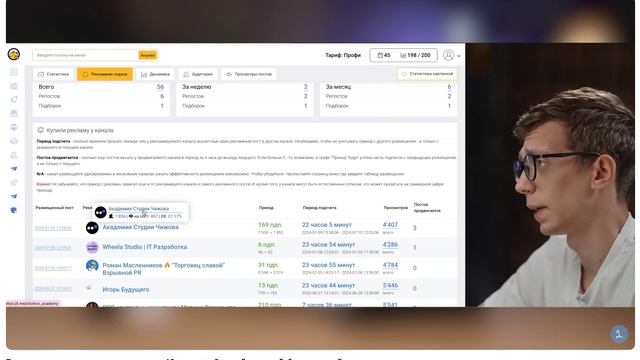Click the user avatar icon in header
Viewport: 640px width, 360px height.
coord(449,55)
